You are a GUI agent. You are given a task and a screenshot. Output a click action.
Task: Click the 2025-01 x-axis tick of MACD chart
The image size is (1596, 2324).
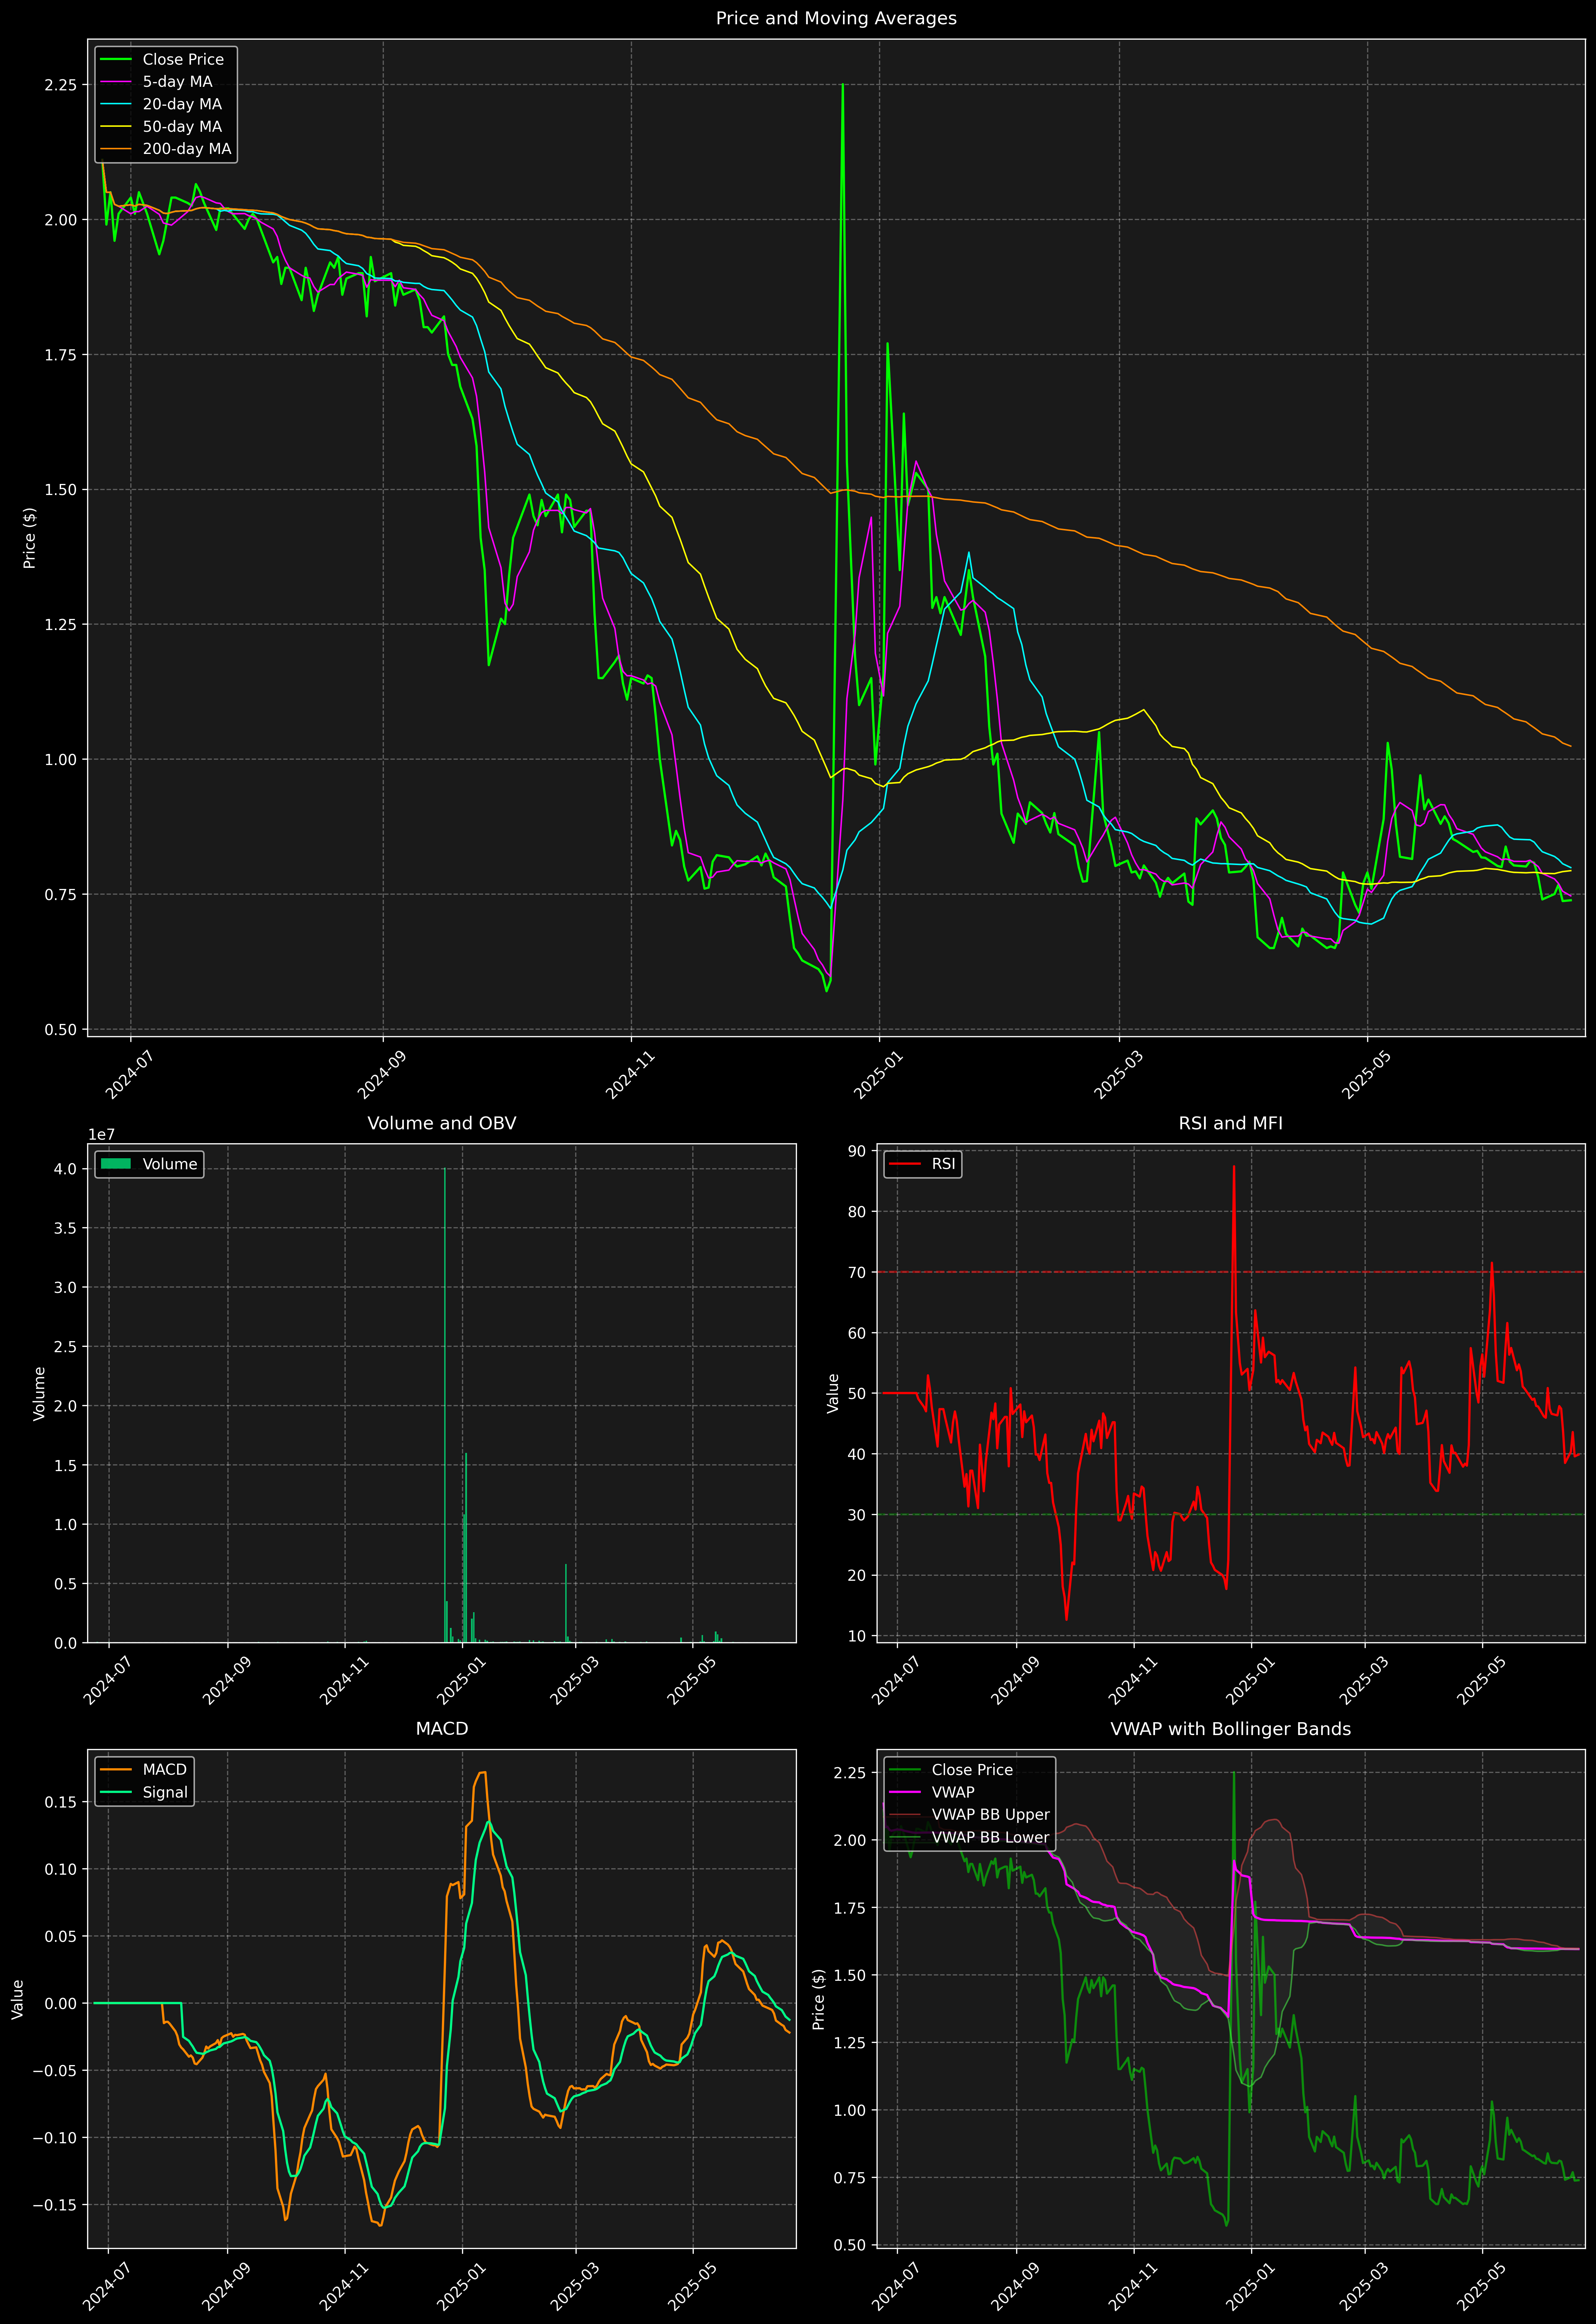click(x=461, y=2286)
